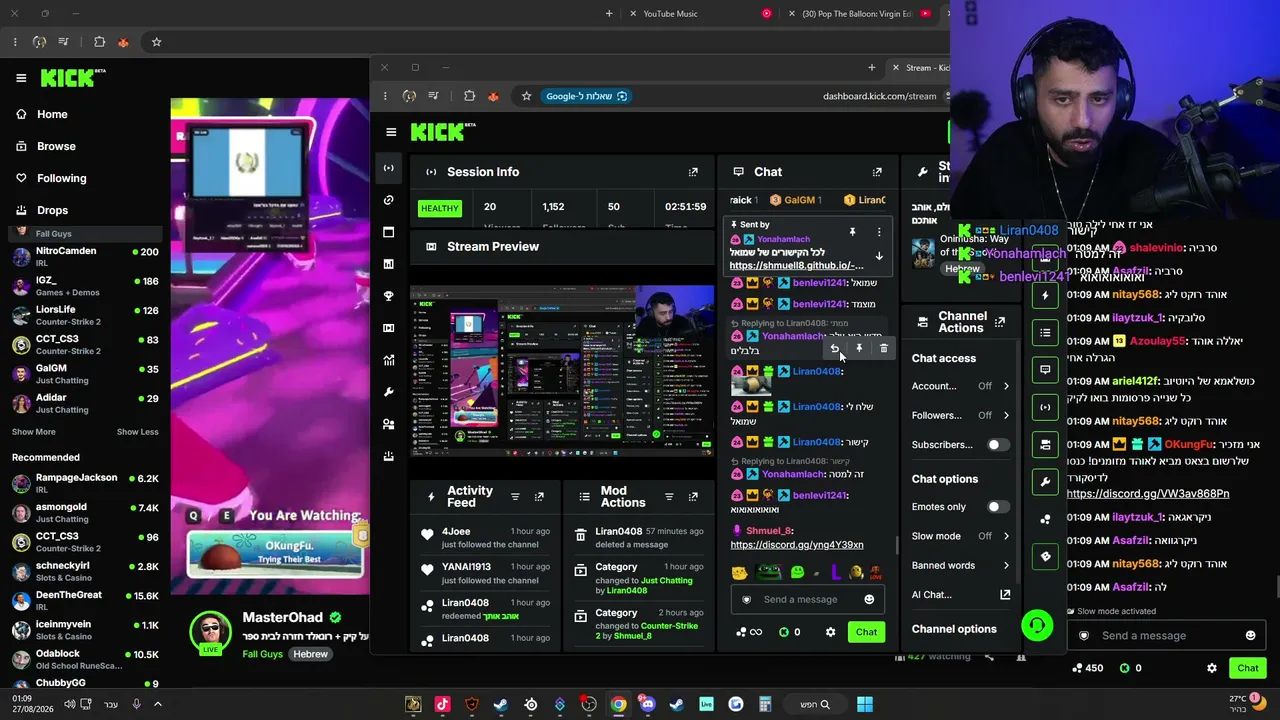Open AI Chat external settings
This screenshot has height=720, width=1280.
pyautogui.click(x=1005, y=595)
